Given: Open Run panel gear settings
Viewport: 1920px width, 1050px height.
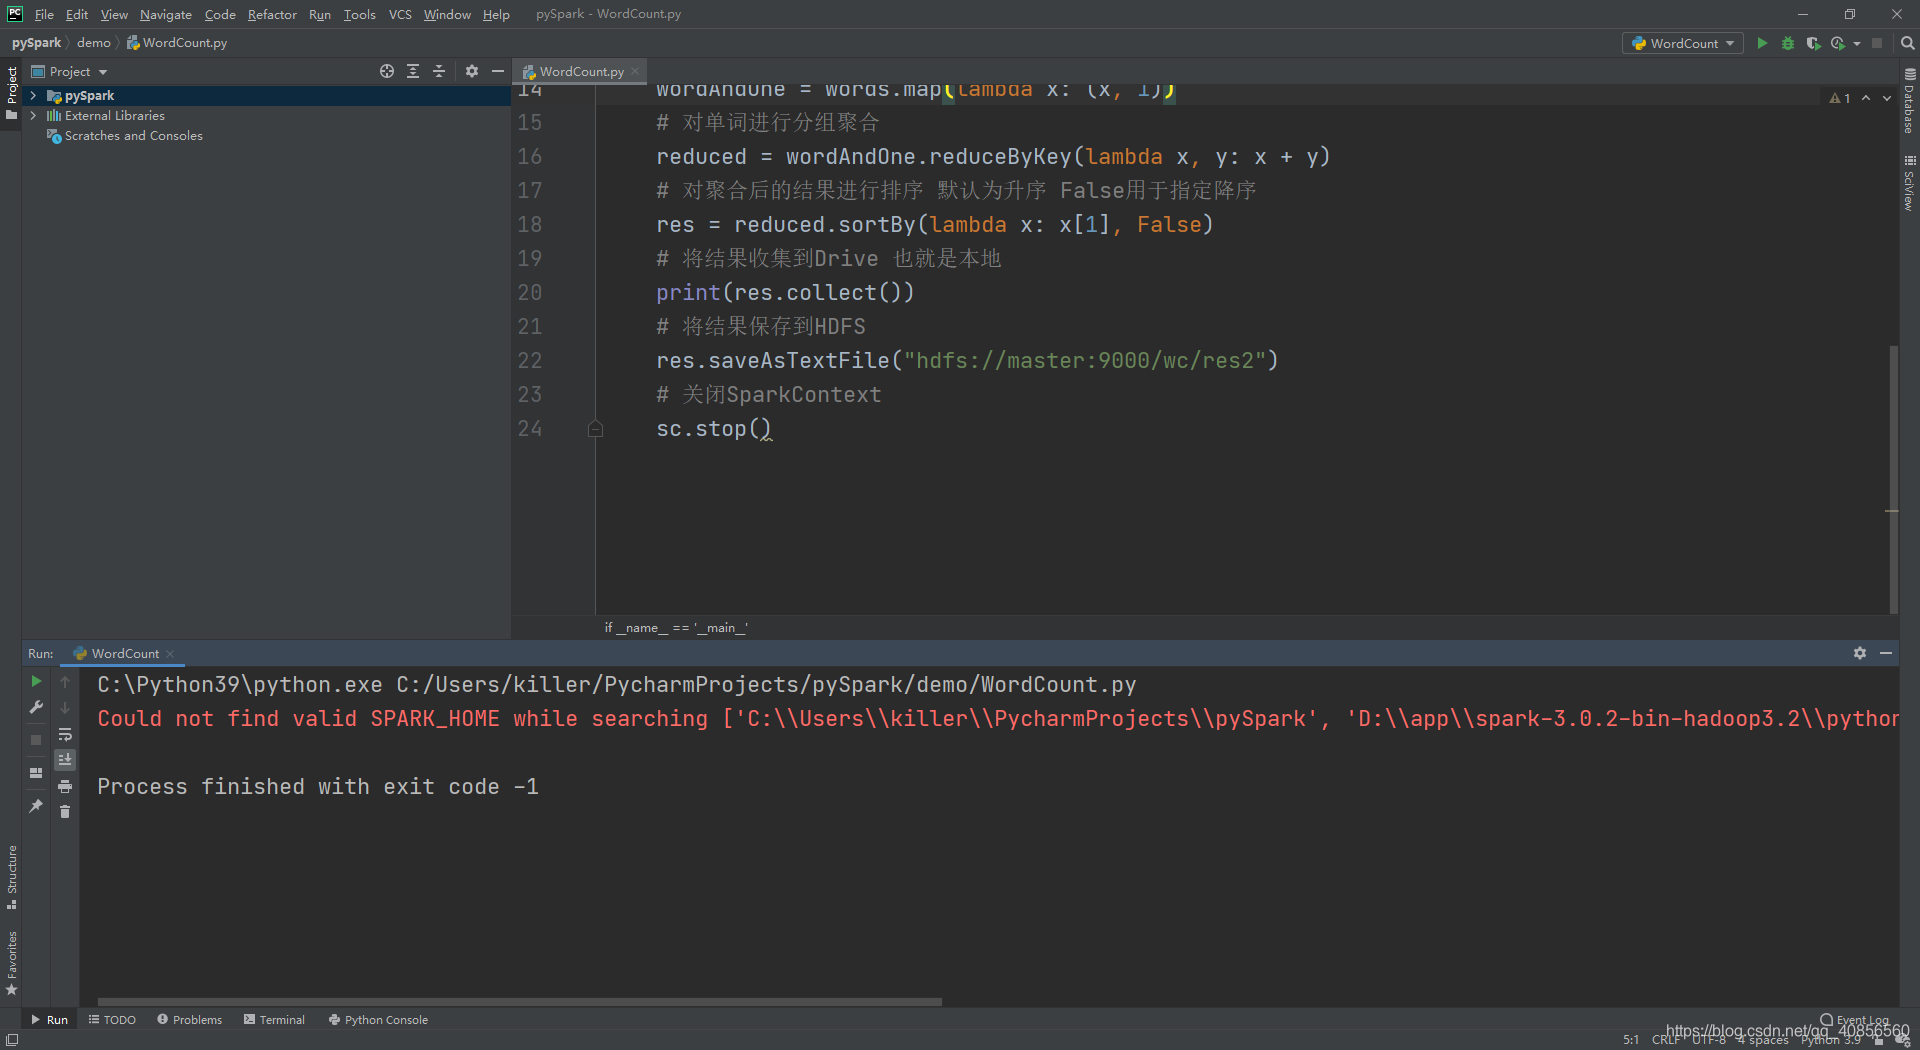Looking at the screenshot, I should point(1860,653).
